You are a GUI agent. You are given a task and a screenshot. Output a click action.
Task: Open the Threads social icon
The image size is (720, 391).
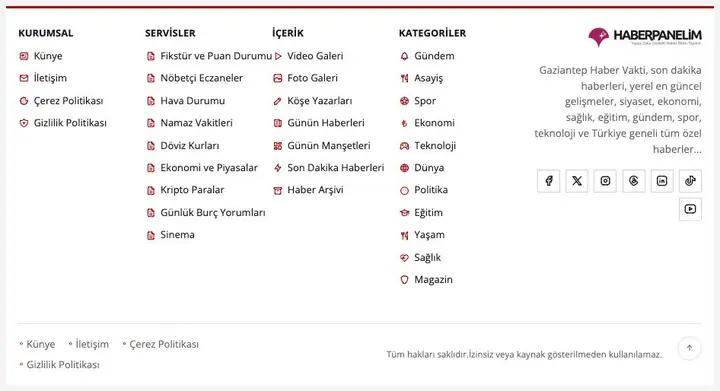point(634,181)
